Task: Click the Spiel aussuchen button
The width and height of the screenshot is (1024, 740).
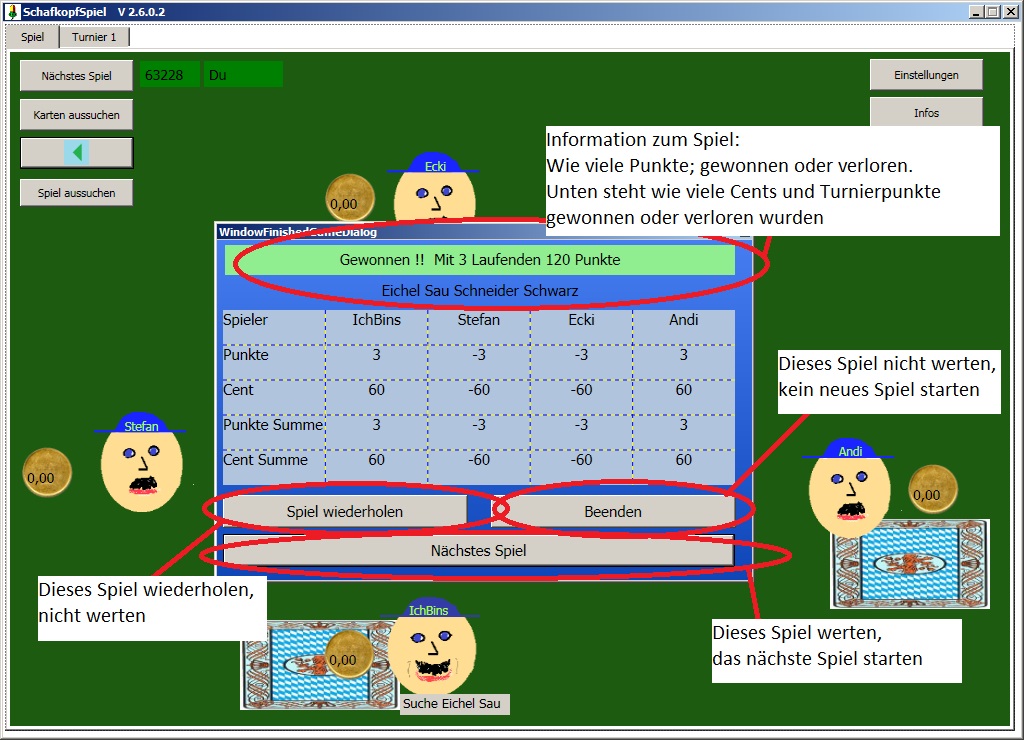Action: 76,193
